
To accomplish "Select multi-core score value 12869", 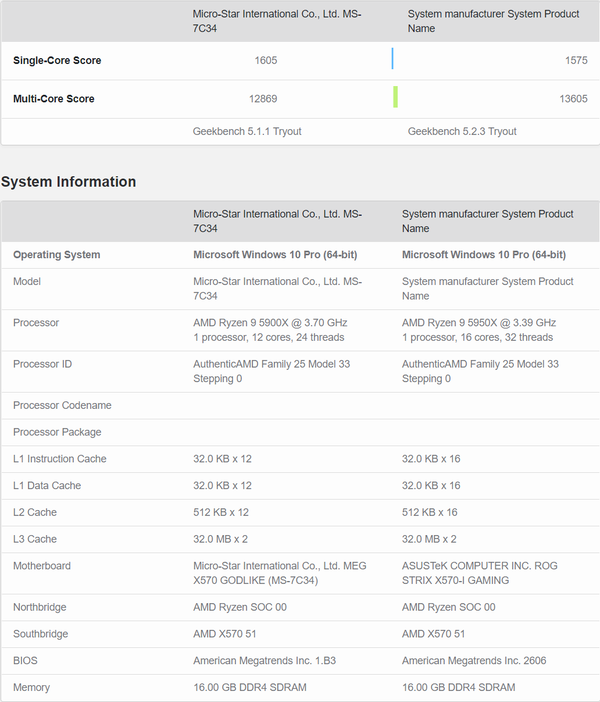I will tap(263, 99).
